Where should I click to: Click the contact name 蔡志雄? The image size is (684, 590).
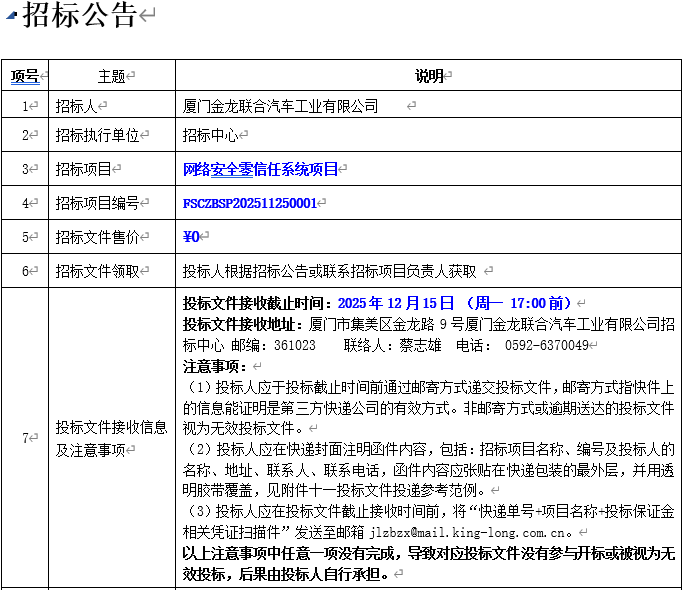click(420, 345)
